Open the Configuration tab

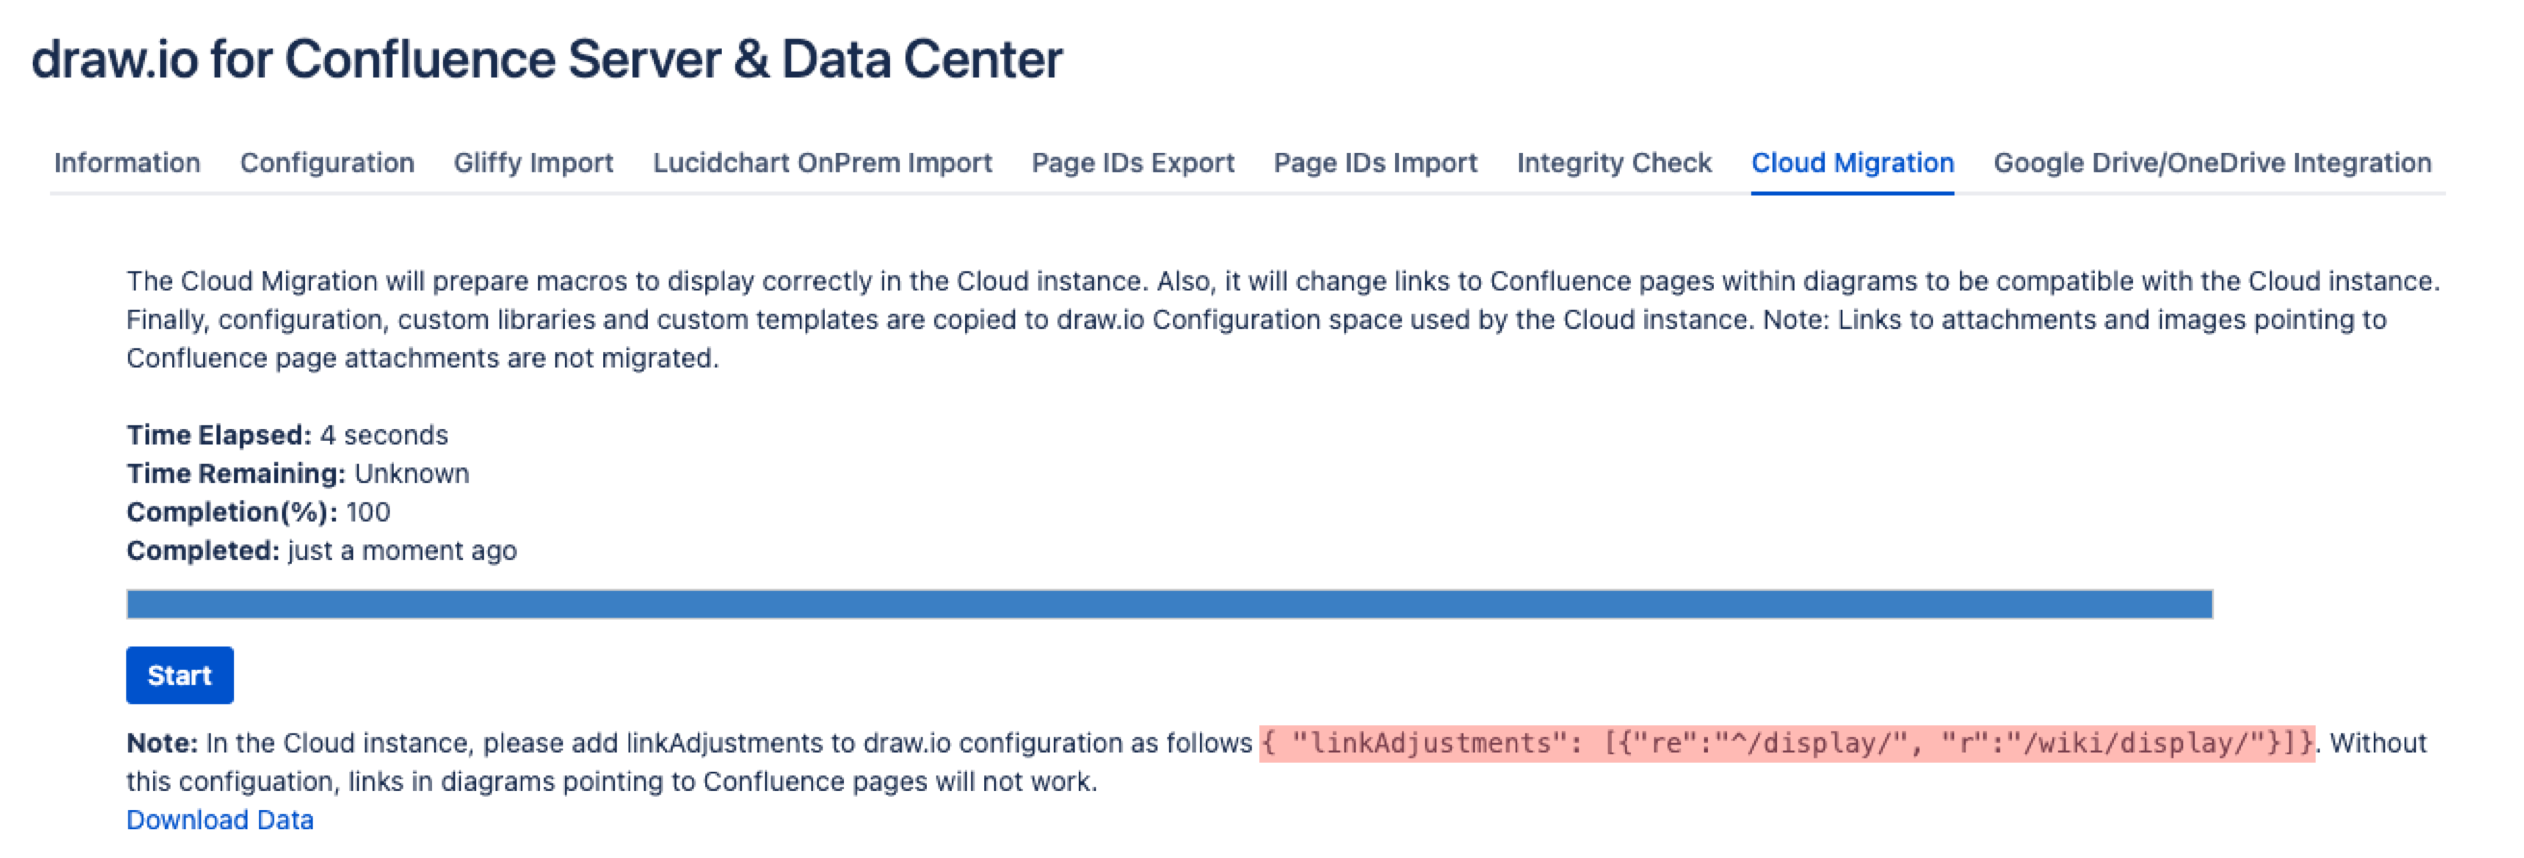(x=328, y=163)
